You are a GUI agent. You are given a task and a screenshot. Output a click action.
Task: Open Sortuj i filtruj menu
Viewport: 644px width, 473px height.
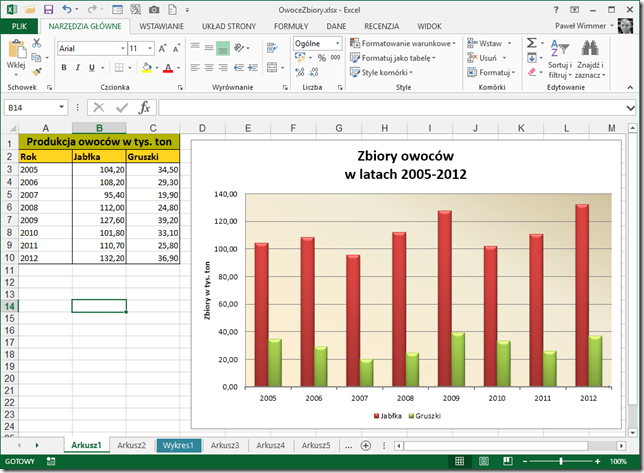[560, 60]
